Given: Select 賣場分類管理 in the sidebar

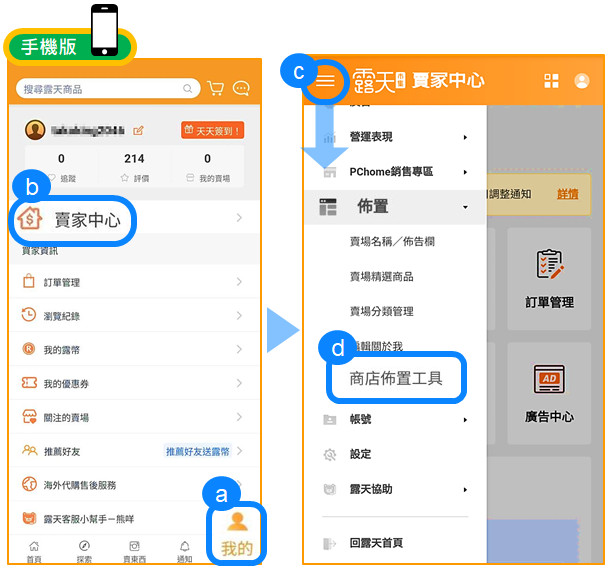Looking at the screenshot, I should 381,311.
